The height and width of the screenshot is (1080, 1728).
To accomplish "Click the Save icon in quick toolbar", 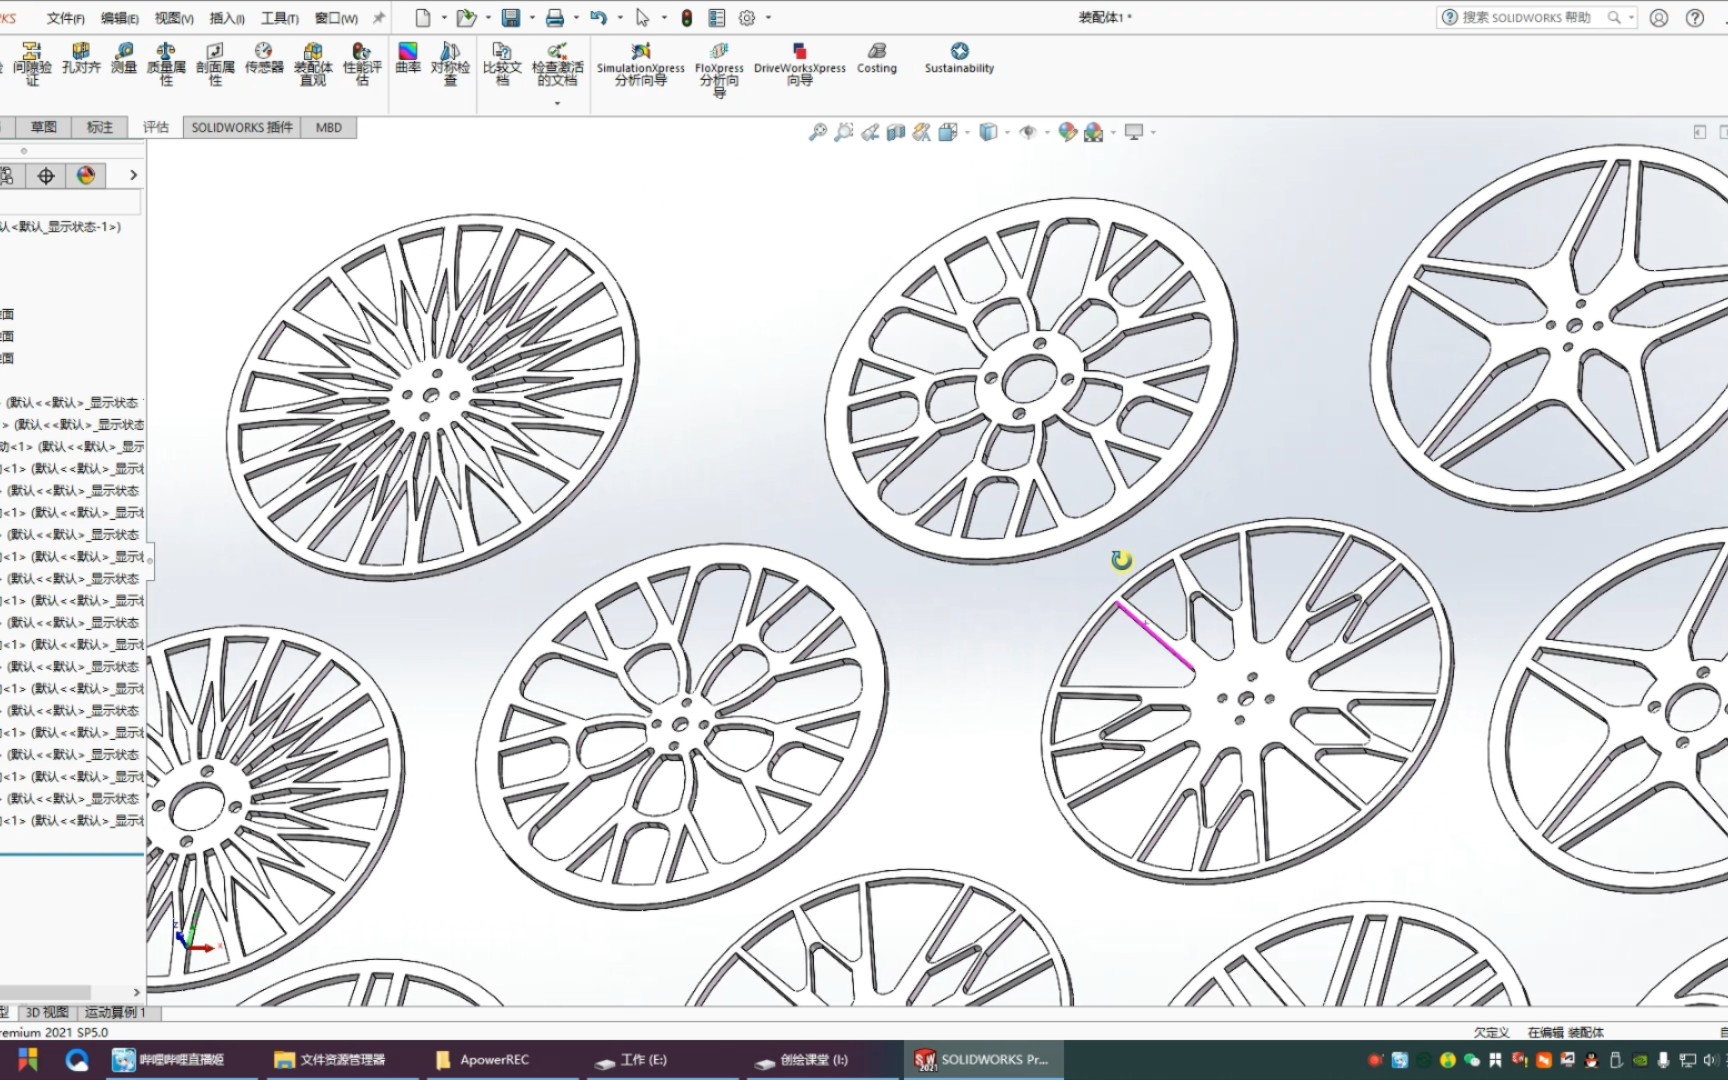I will click(x=511, y=18).
